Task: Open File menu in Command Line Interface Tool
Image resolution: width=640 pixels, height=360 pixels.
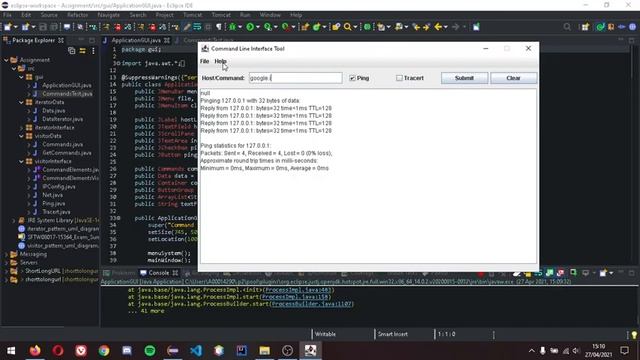Action: [x=204, y=61]
